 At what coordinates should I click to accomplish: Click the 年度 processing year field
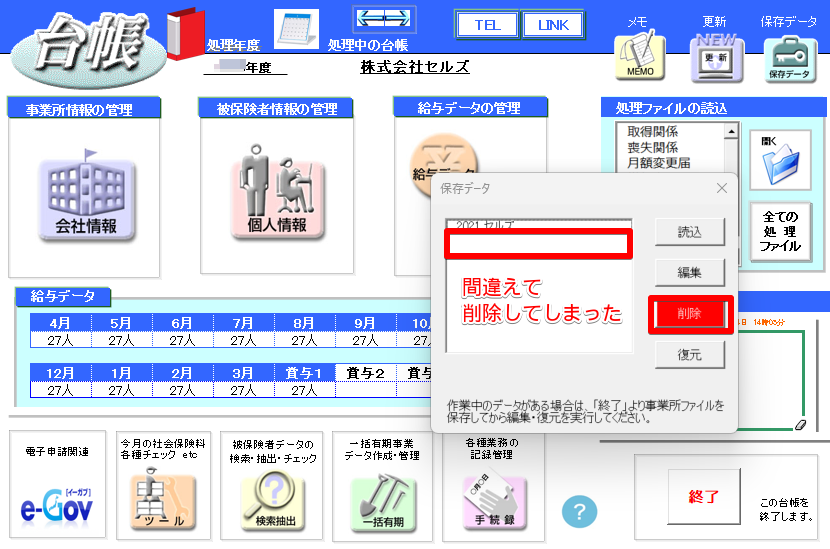[x=245, y=67]
